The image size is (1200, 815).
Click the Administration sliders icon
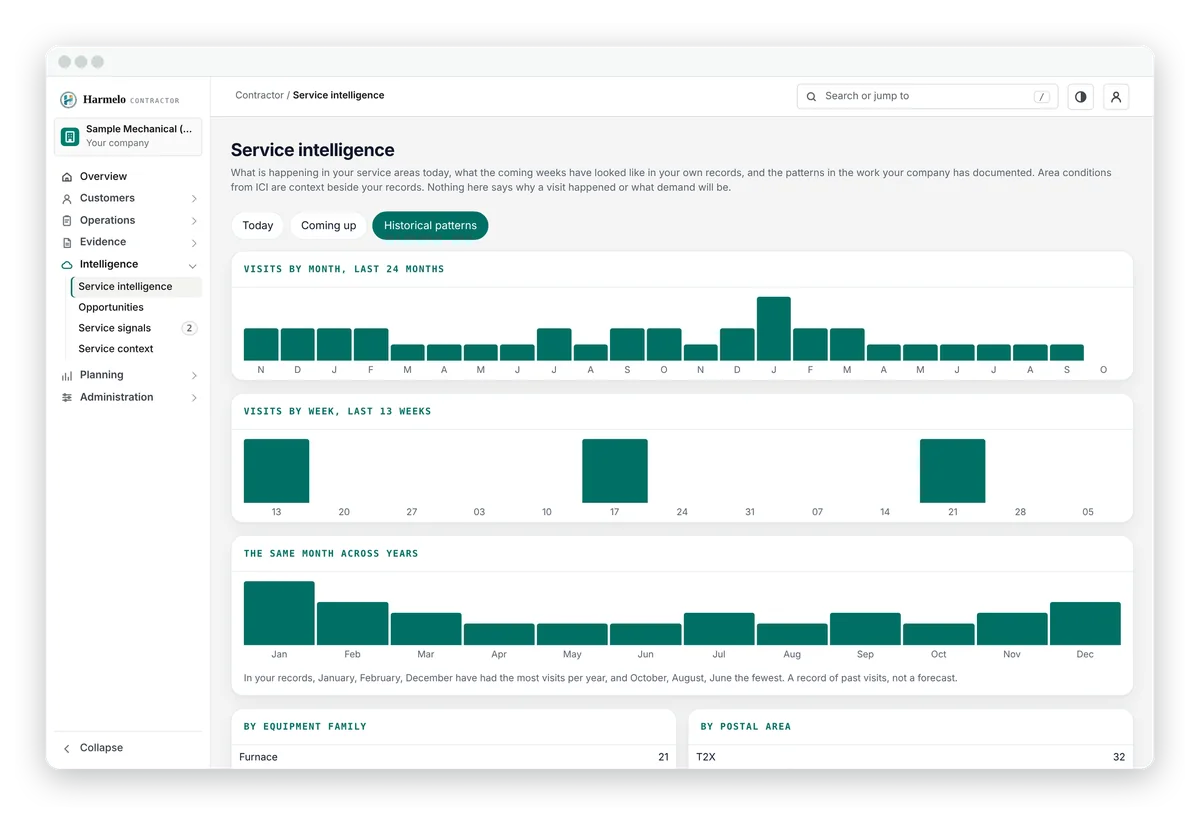click(x=67, y=398)
